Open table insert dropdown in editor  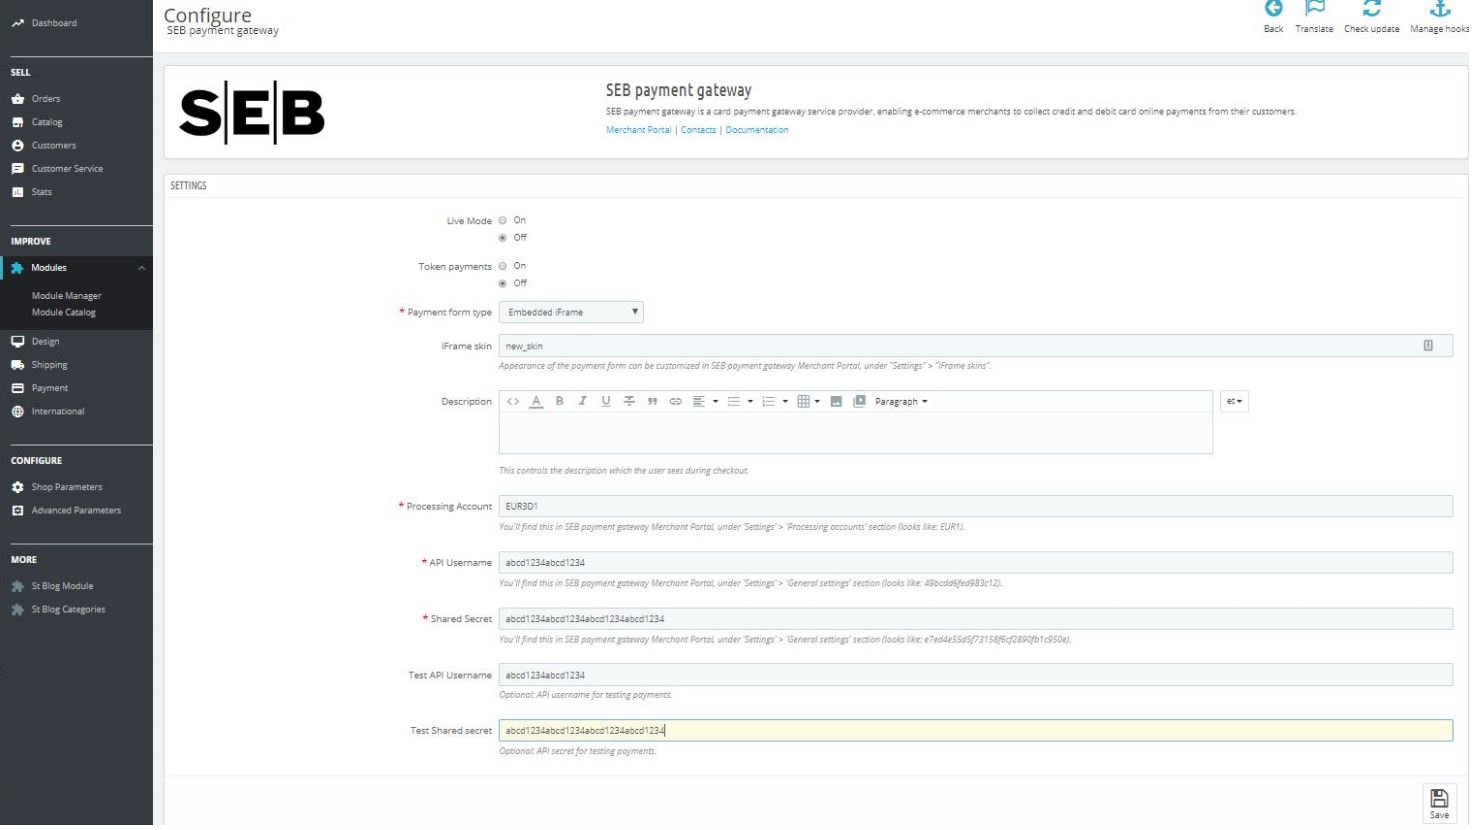tap(809, 402)
